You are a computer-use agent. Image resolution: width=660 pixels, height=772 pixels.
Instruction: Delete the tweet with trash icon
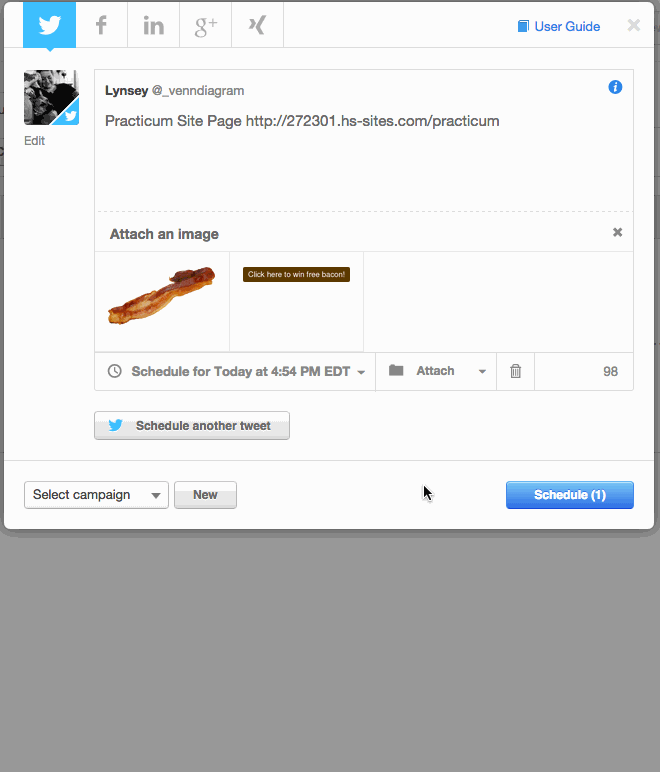515,371
